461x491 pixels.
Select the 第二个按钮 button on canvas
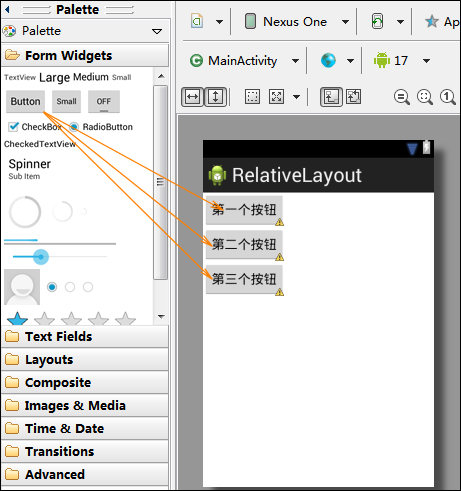[244, 245]
